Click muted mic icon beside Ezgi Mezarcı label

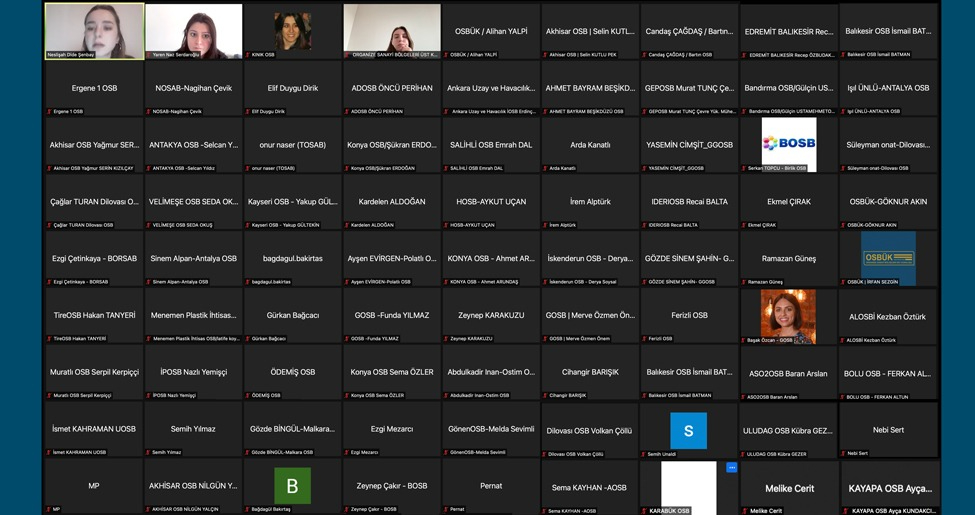(x=347, y=452)
